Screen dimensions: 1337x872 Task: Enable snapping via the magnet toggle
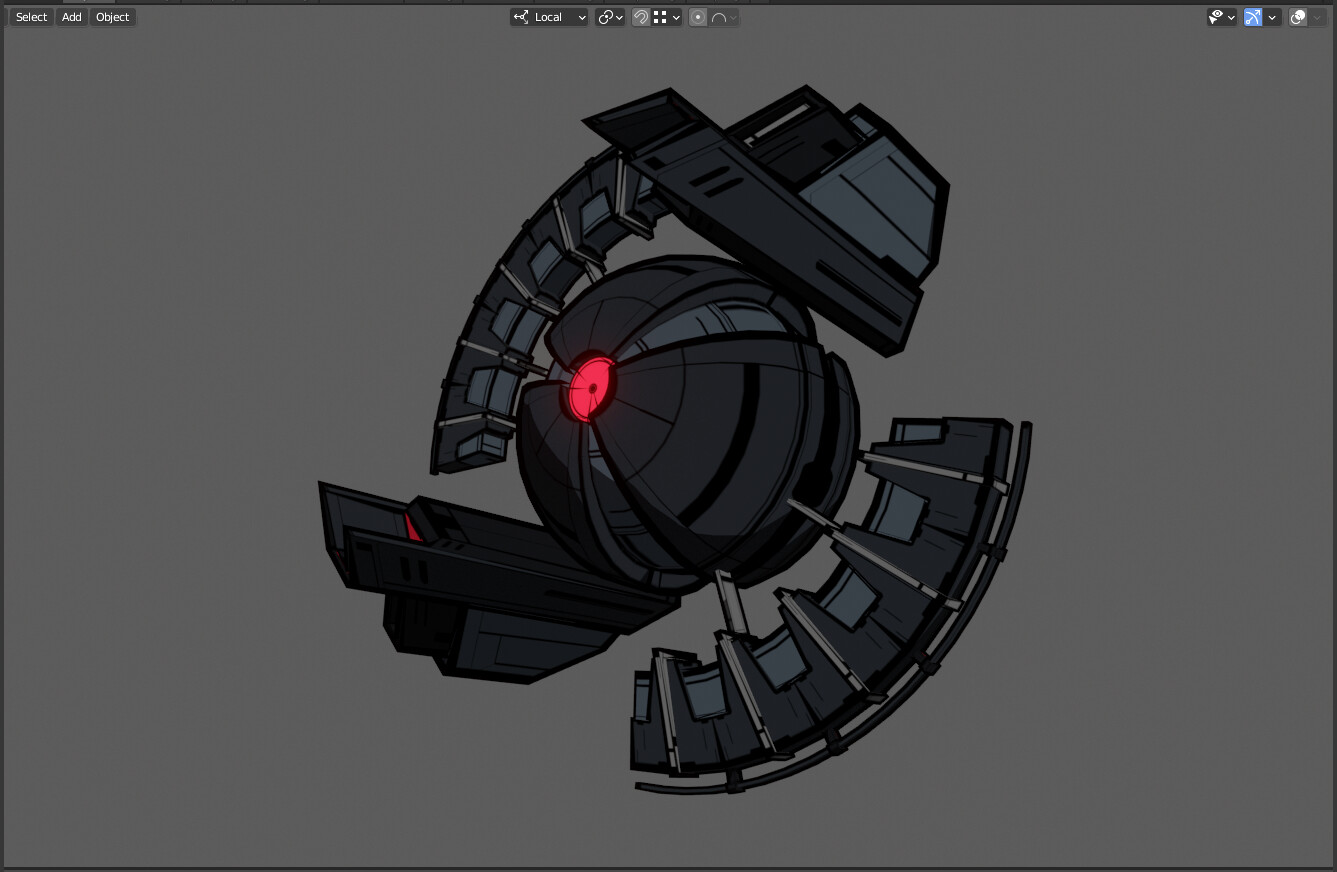641,17
